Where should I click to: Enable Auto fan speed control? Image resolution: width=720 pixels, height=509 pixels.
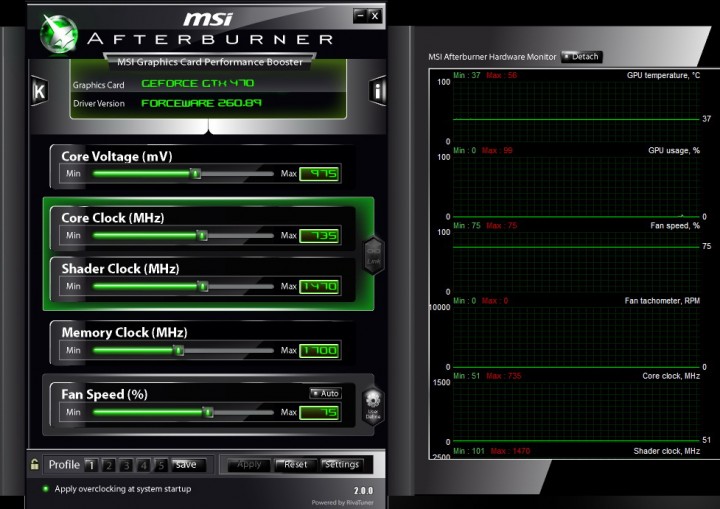[326, 393]
